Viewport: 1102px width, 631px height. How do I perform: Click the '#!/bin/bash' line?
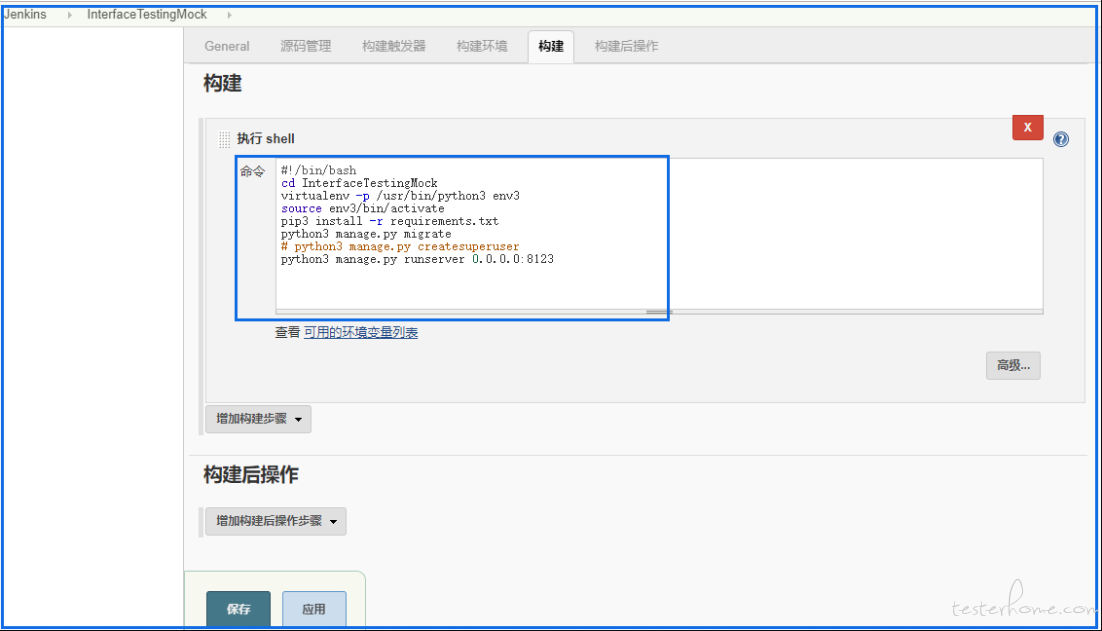[x=318, y=170]
